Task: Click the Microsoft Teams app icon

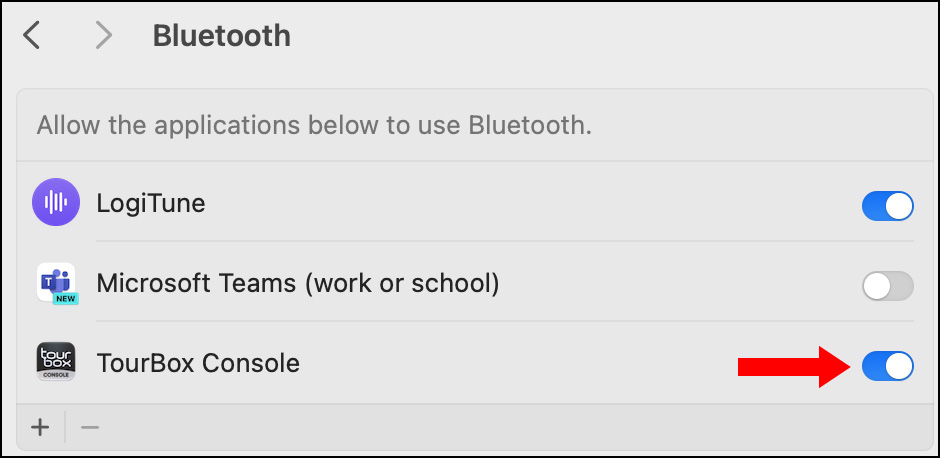Action: 56,284
